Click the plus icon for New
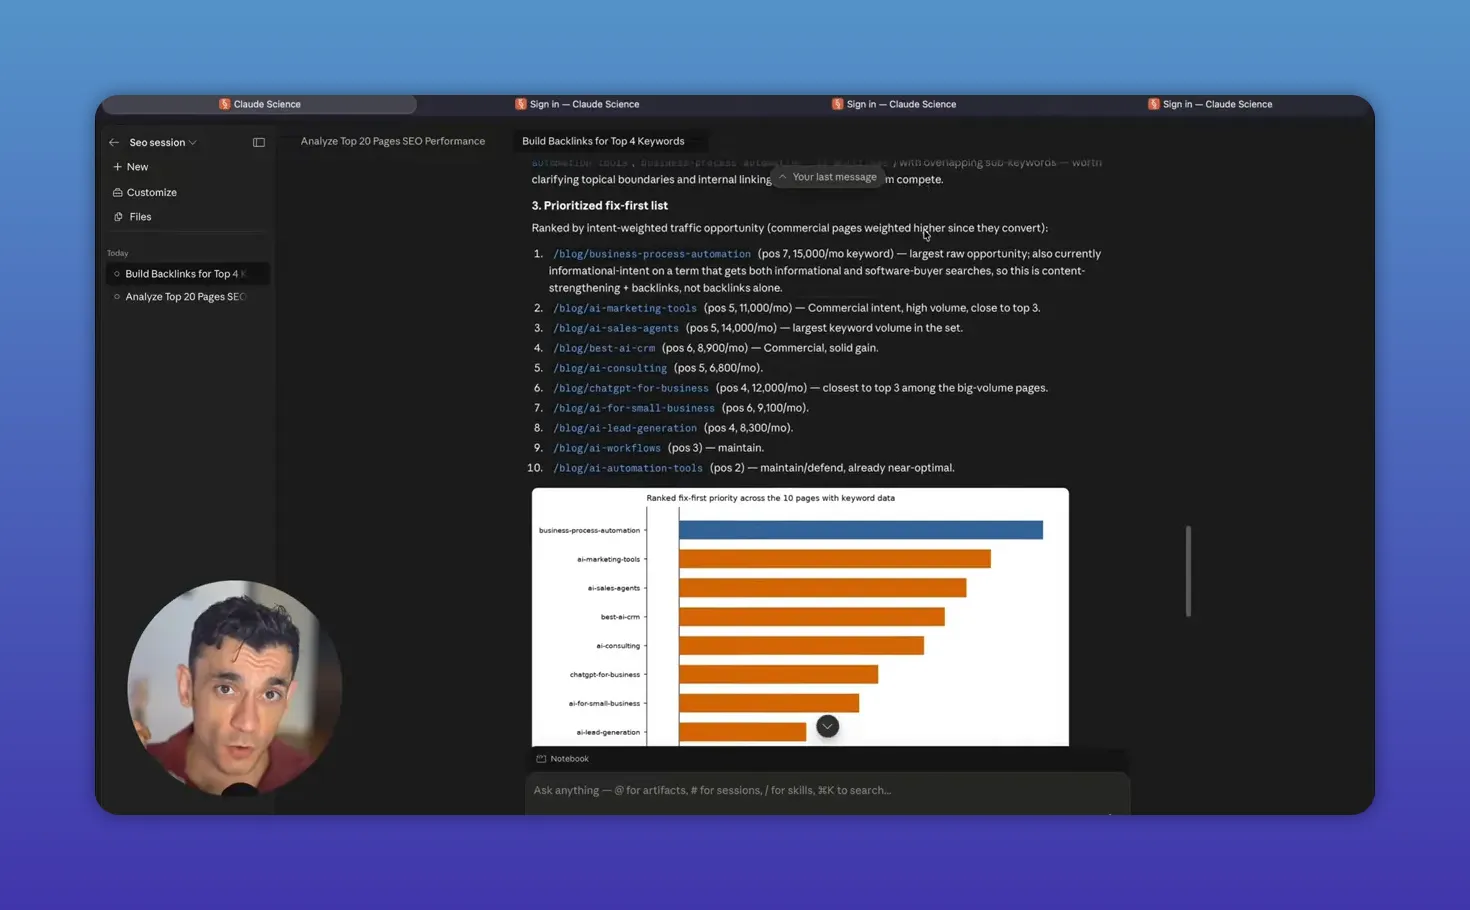The image size is (1470, 910). [x=117, y=167]
